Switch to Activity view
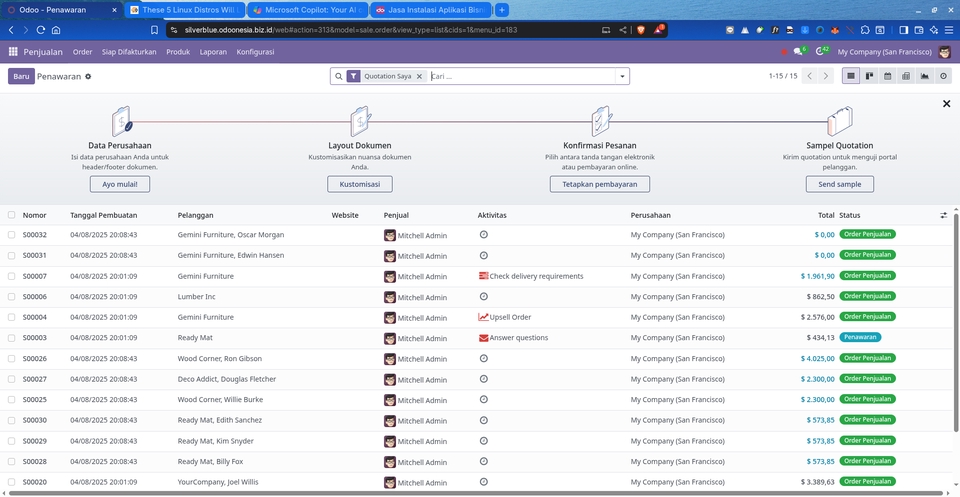Viewport: 960px width, 497px height. [x=943, y=76]
